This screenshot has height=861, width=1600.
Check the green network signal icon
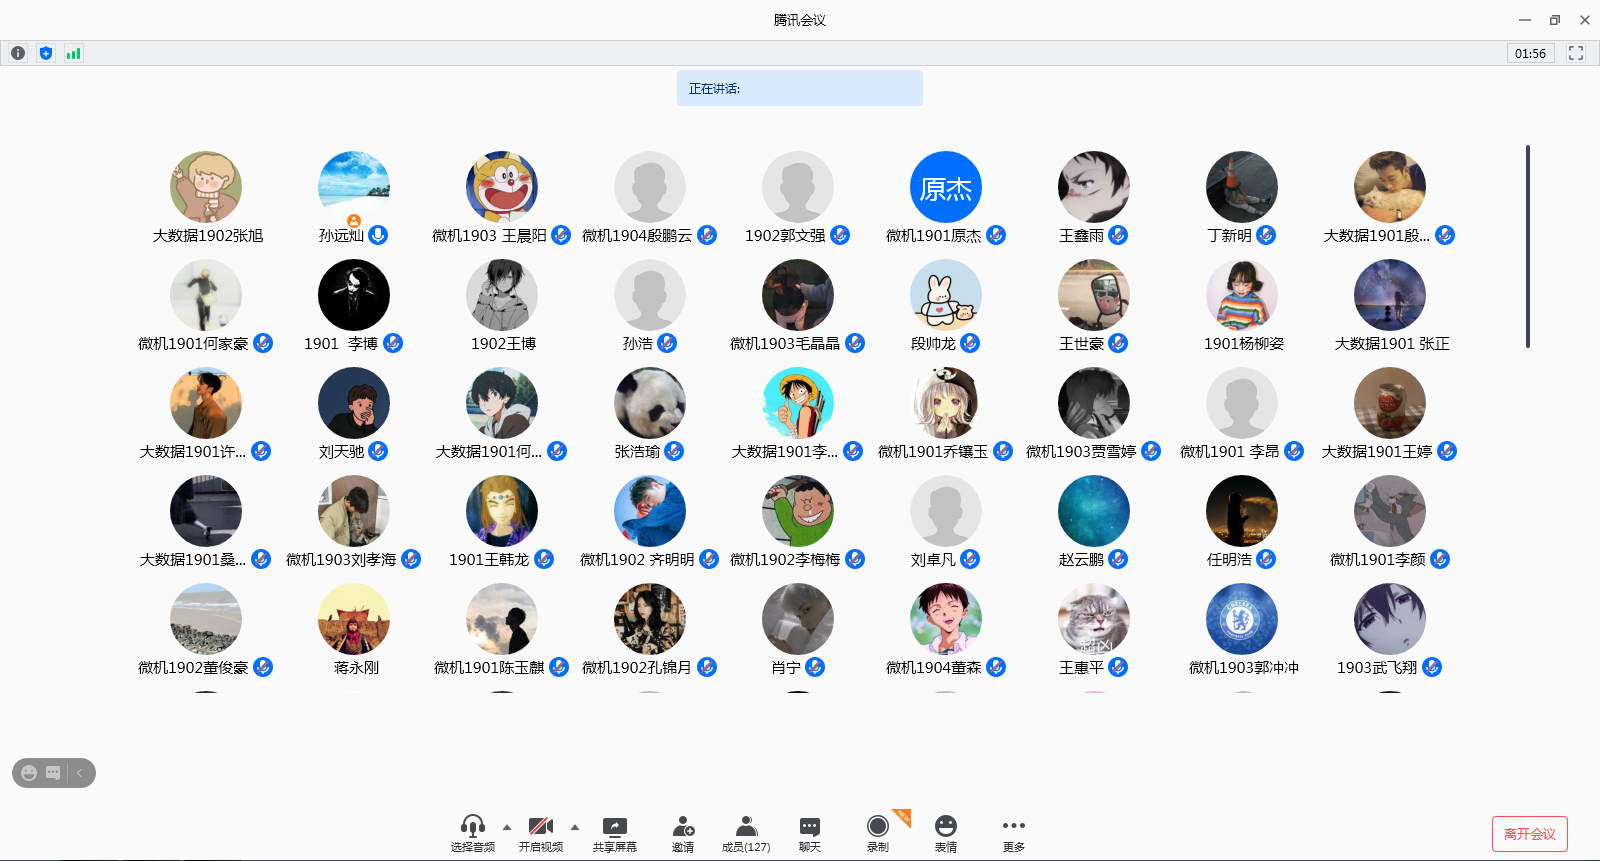(73, 53)
